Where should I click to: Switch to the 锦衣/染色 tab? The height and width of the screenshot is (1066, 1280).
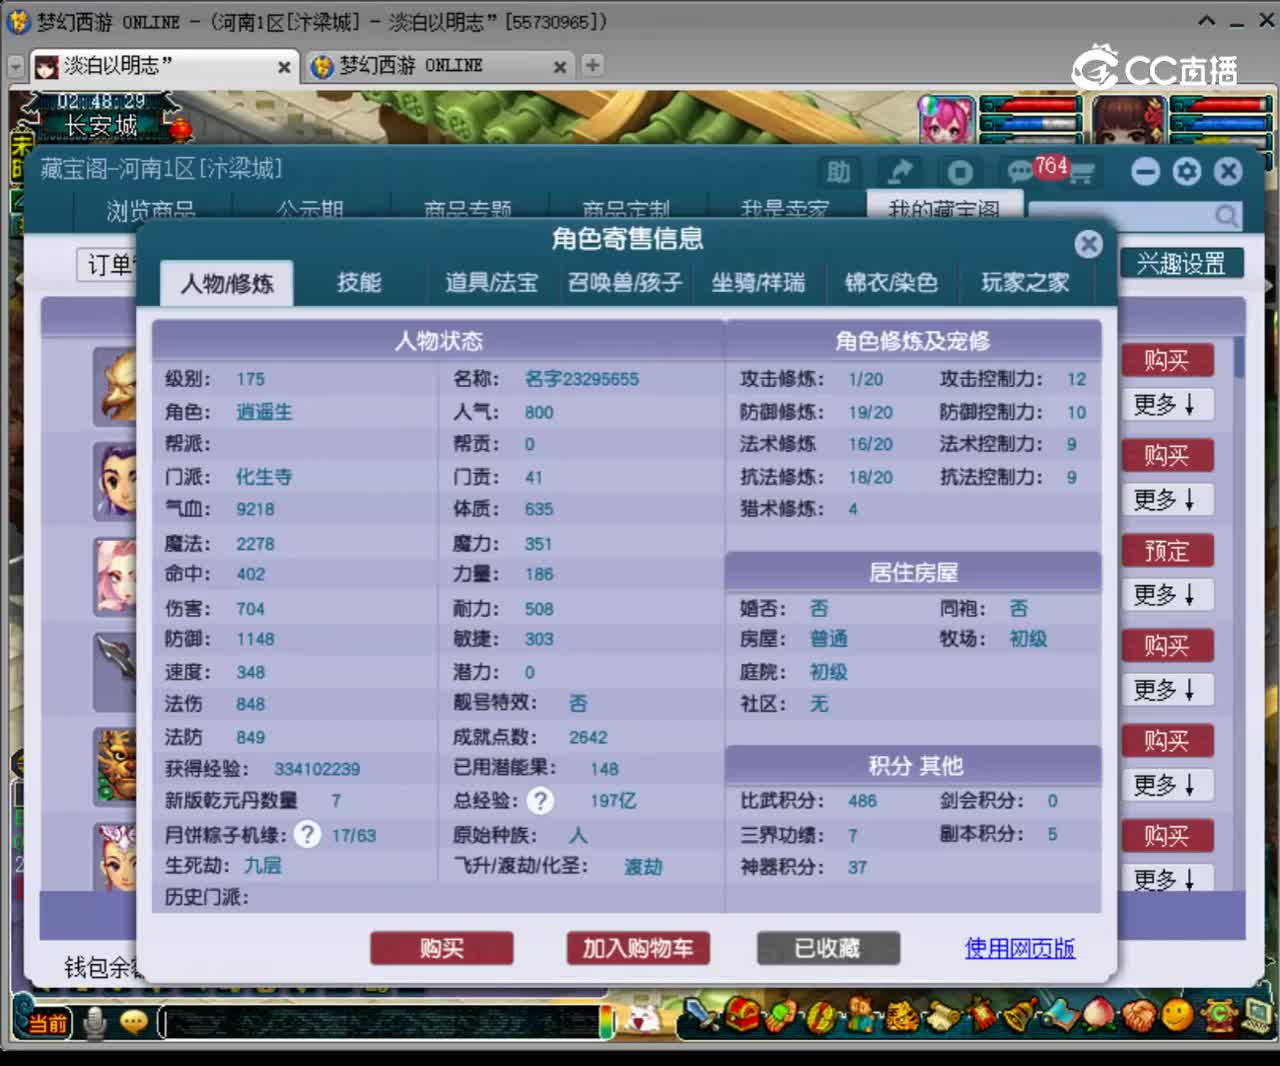891,283
